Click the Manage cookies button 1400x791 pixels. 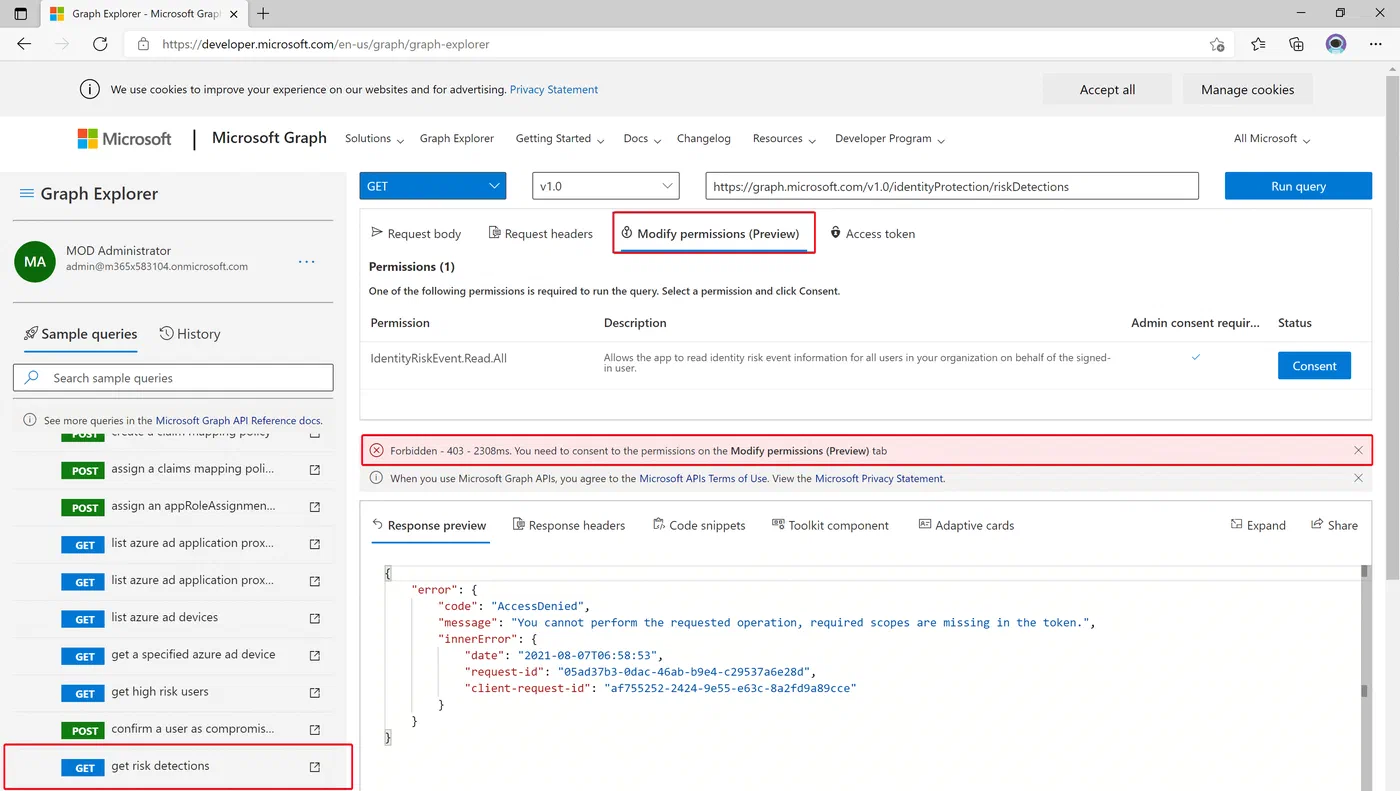point(1247,89)
